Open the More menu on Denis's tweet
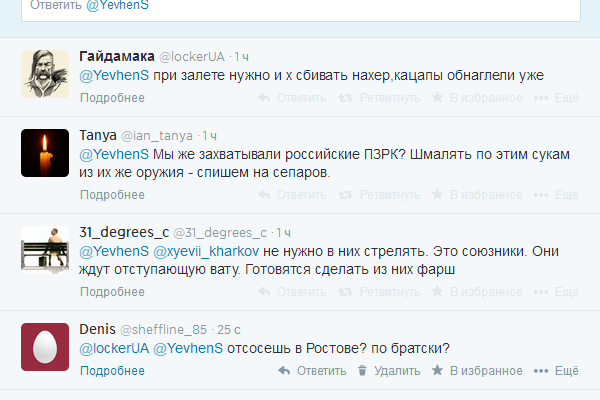Image resolution: width=600 pixels, height=400 pixels. [557, 370]
